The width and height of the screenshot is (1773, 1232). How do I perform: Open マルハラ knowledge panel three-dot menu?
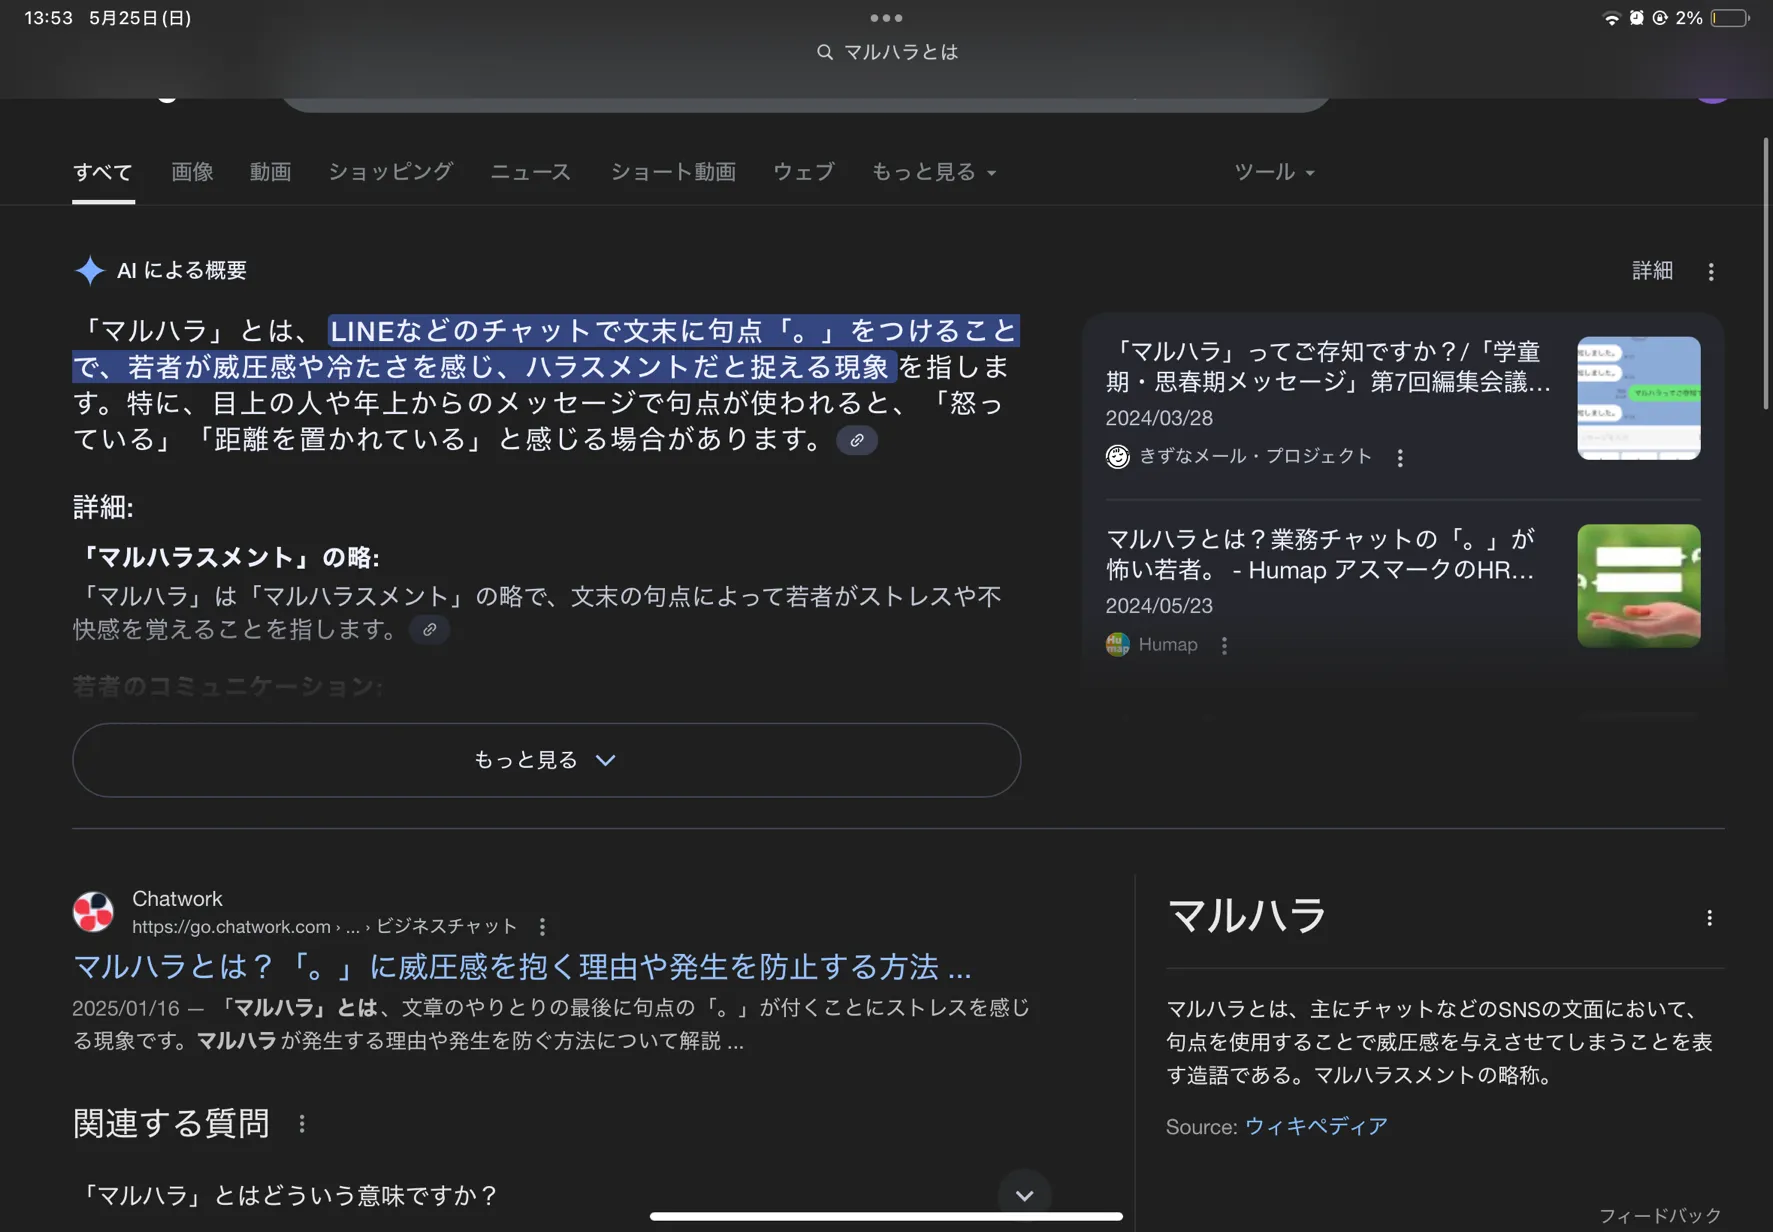point(1709,918)
